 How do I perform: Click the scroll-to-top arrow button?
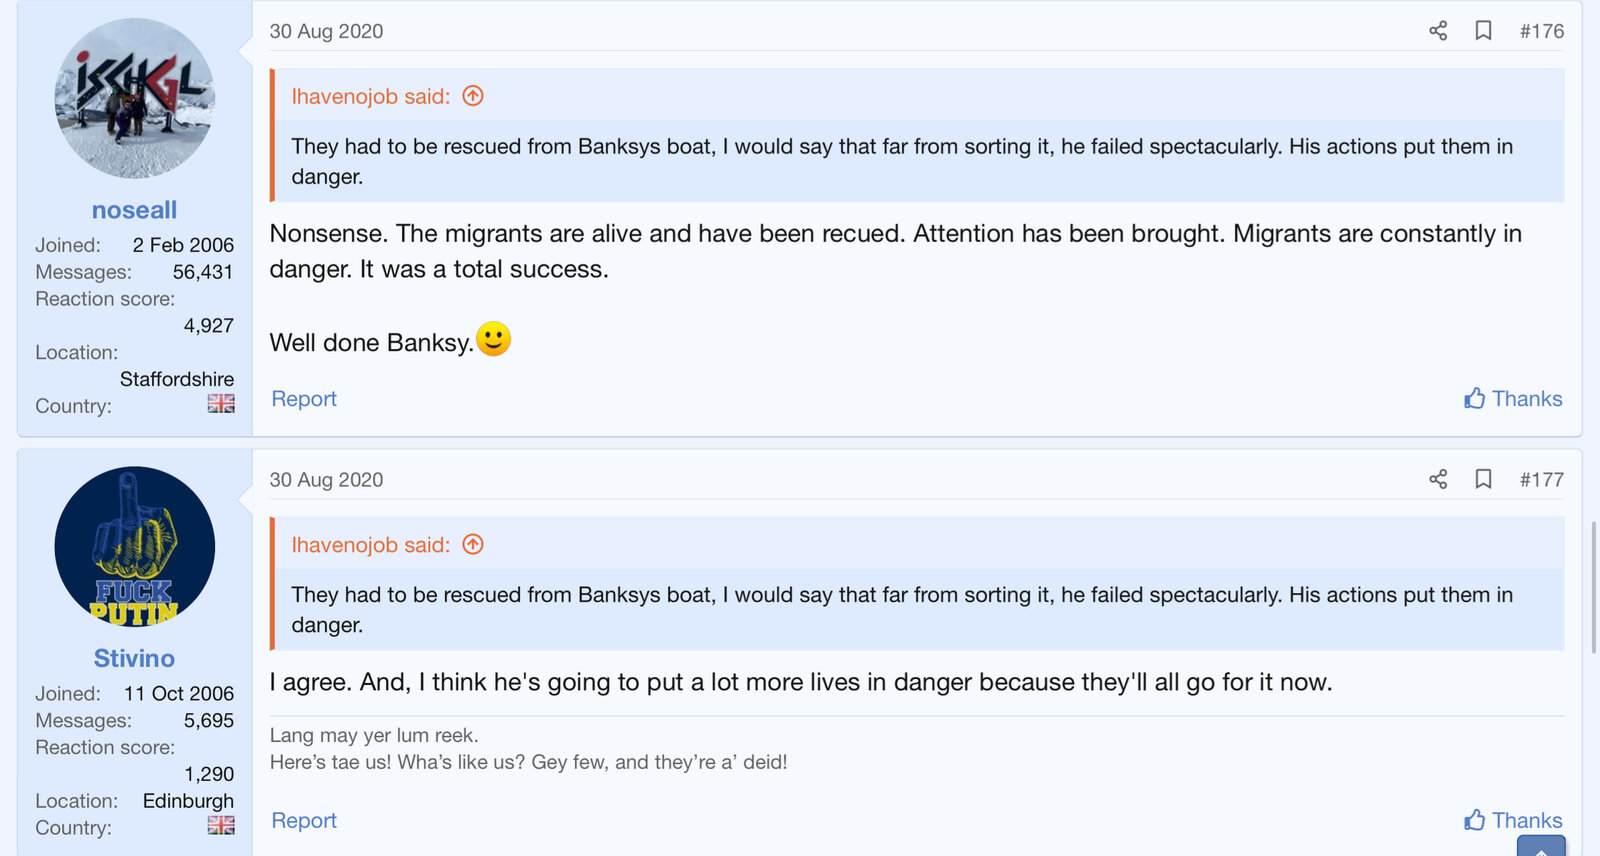coord(1540,847)
